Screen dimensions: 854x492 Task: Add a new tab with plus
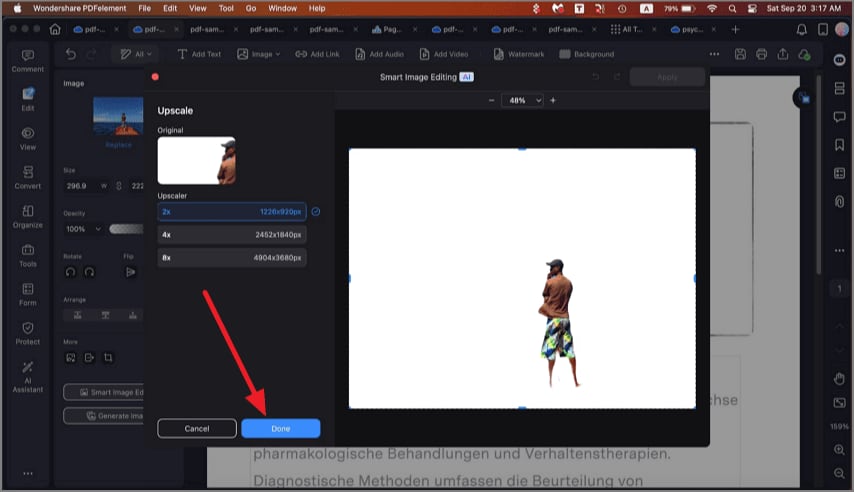(735, 29)
